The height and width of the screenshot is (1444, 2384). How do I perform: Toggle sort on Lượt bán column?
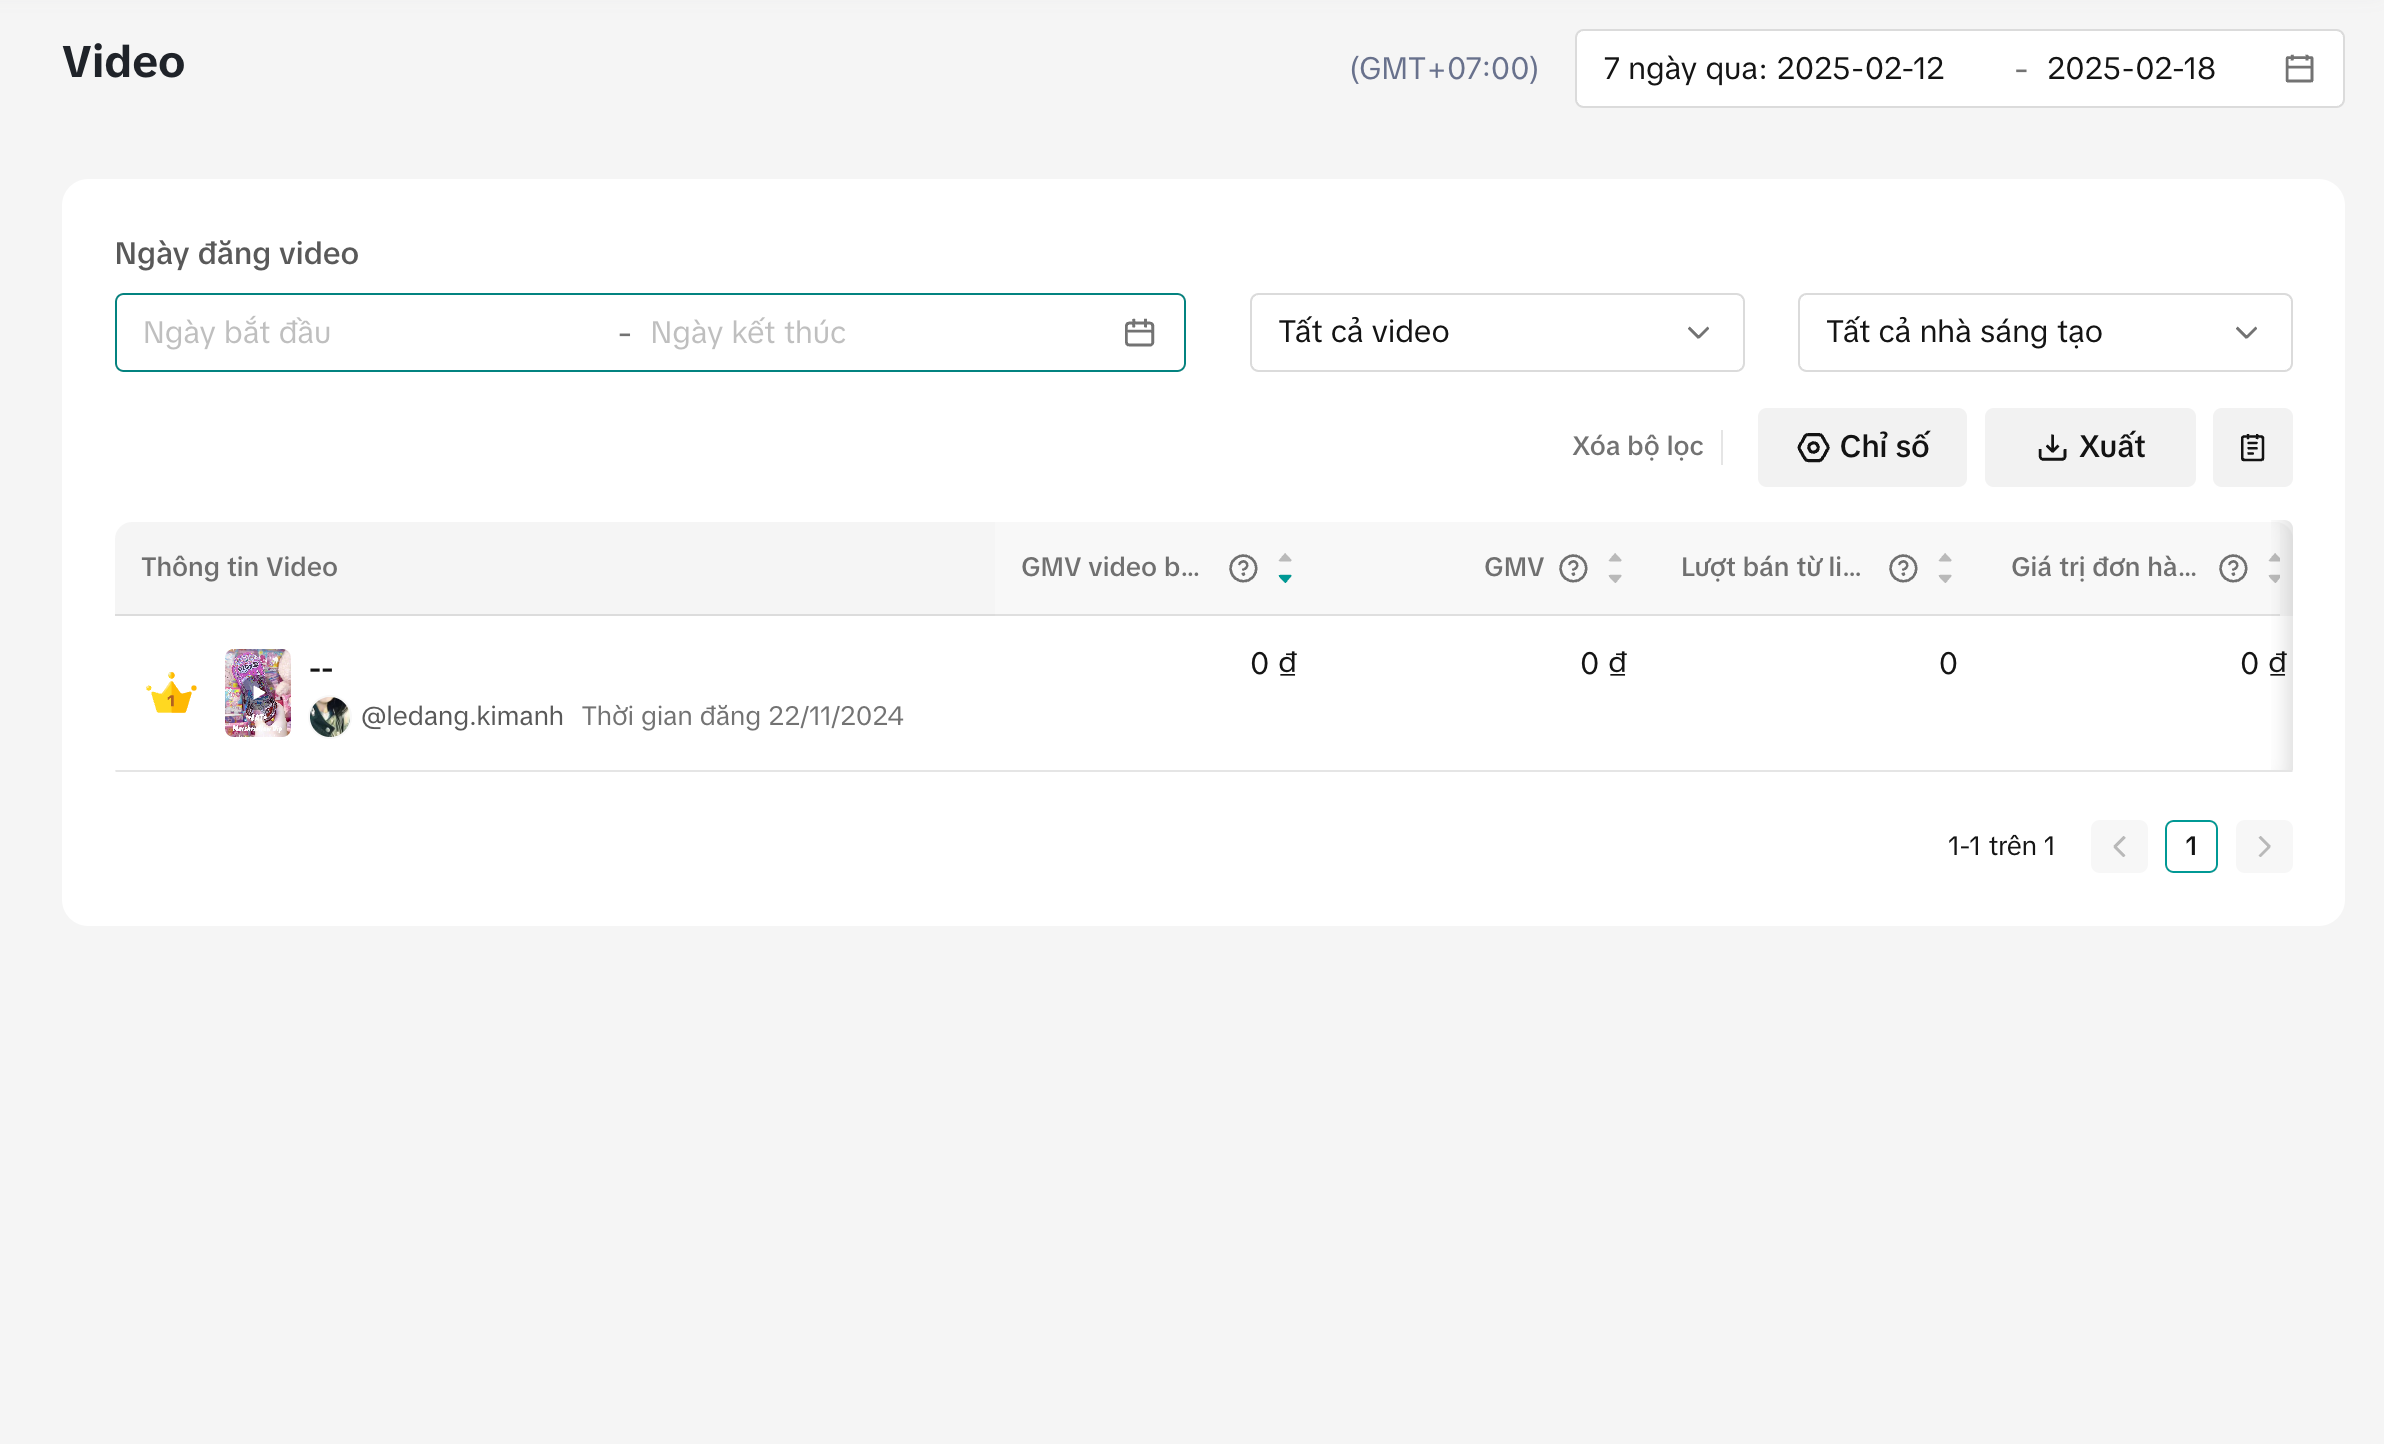(1945, 568)
